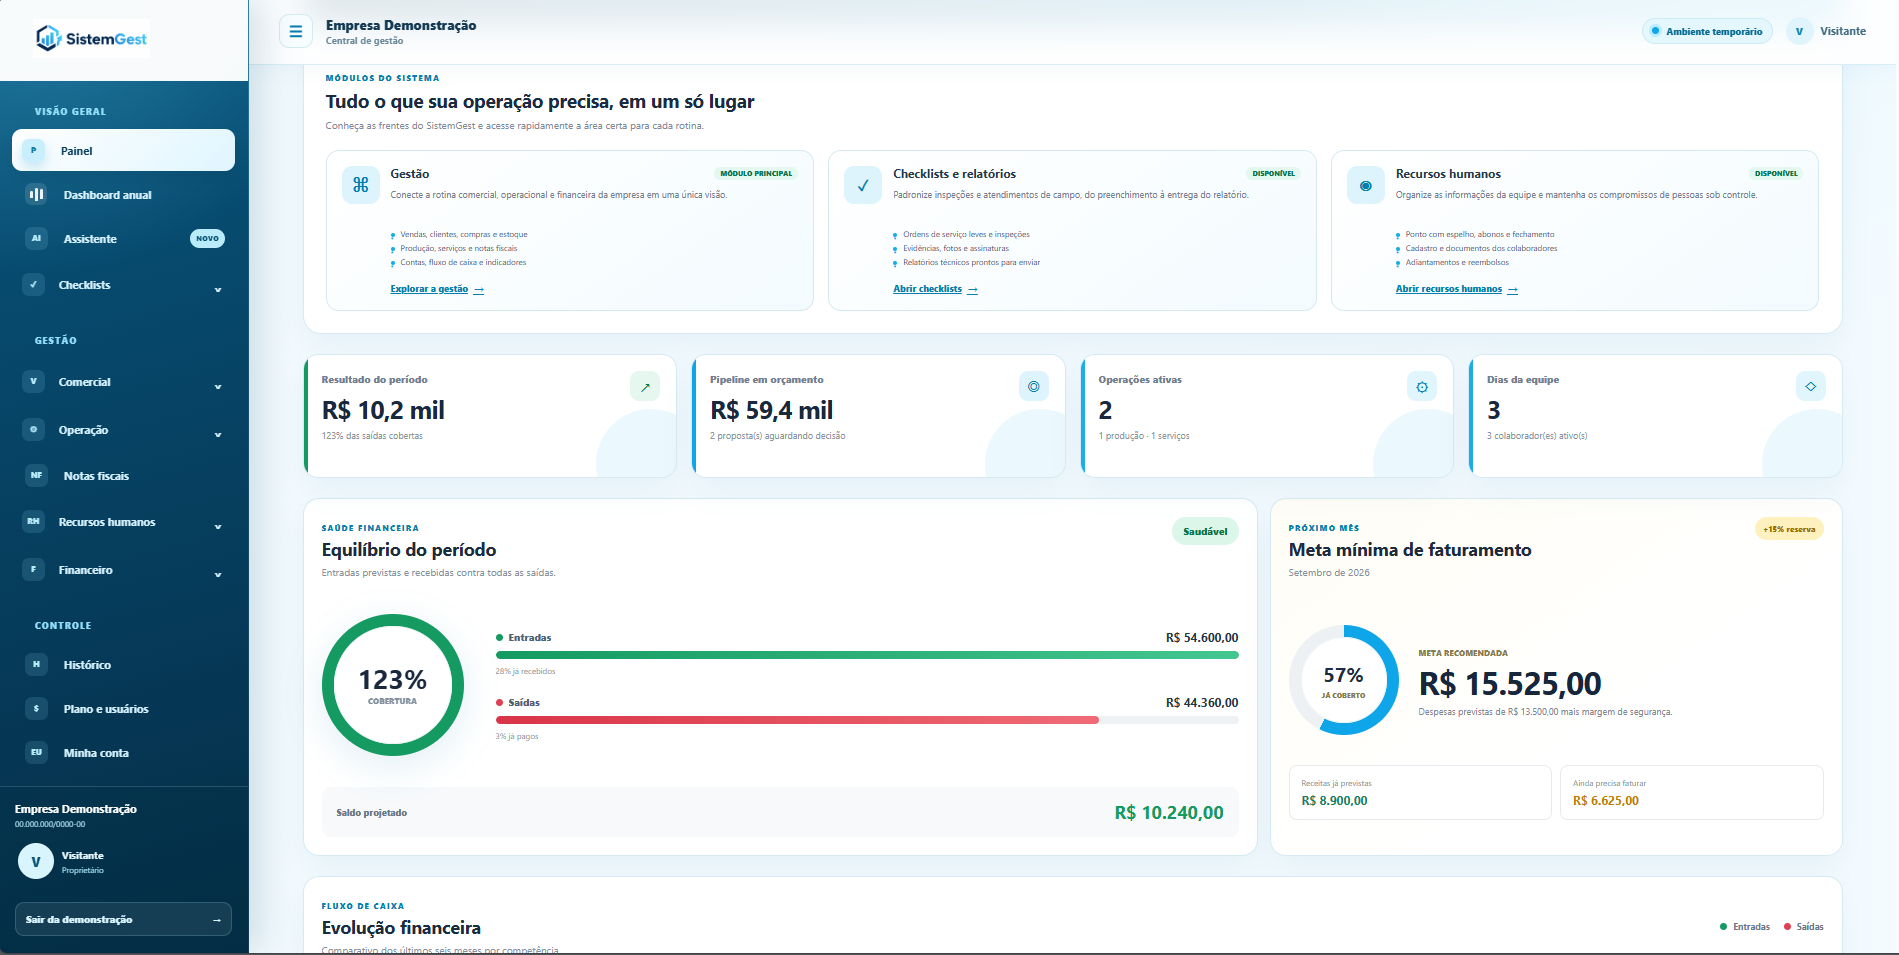Click the sidebar footer Visitante avatar
Viewport: 1899px width, 955px height.
36,861
